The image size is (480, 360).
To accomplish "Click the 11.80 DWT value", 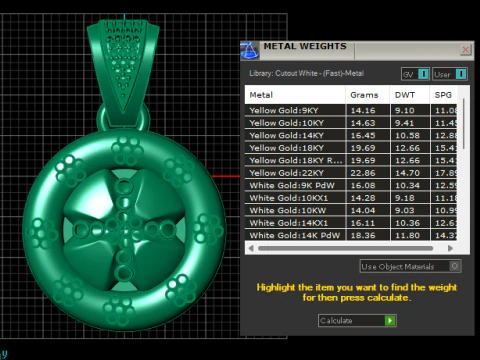I will coord(407,236).
